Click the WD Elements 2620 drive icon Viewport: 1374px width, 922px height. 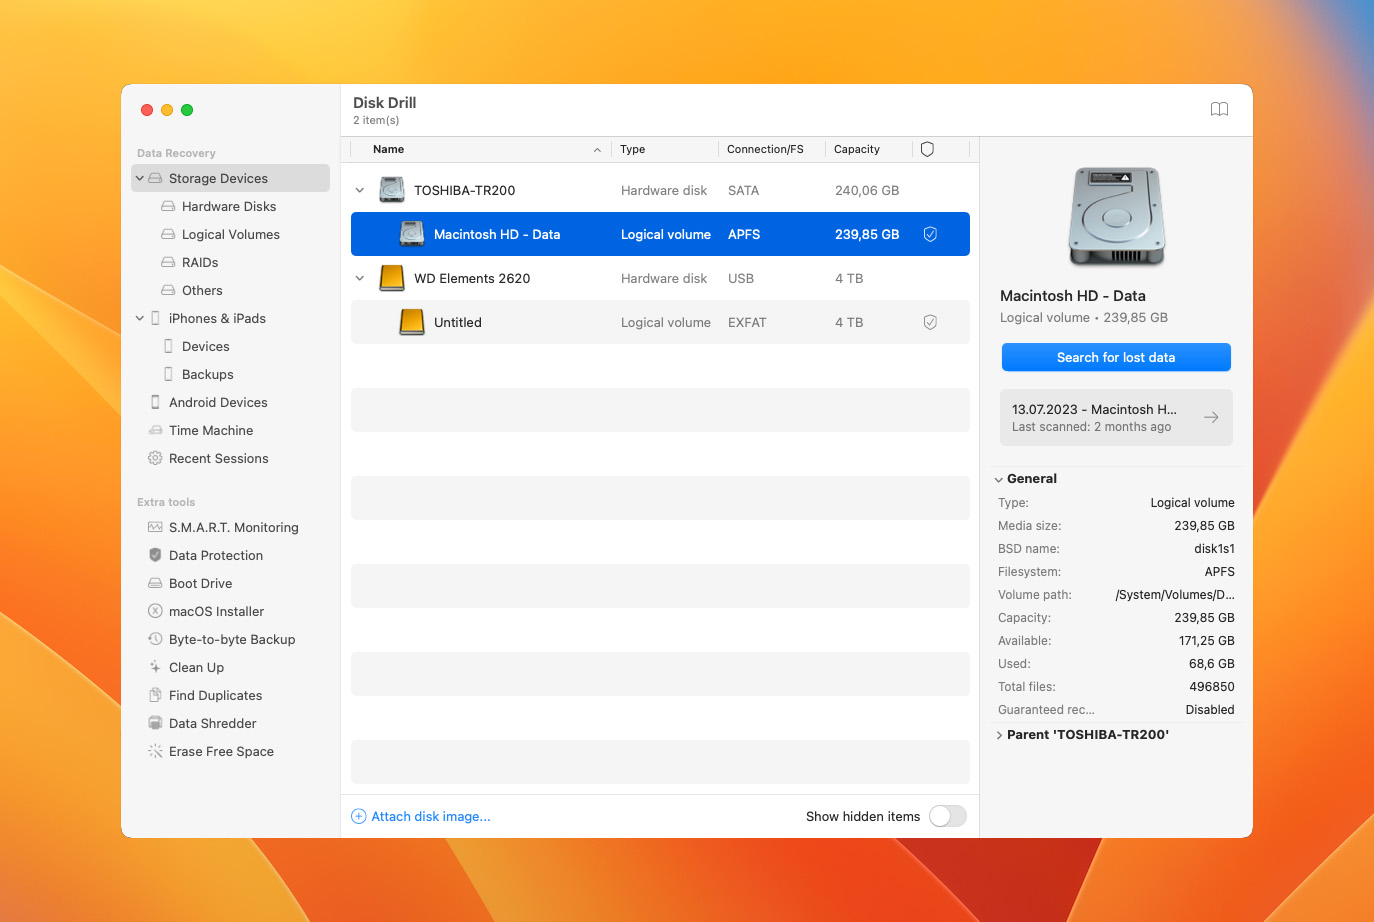click(392, 278)
